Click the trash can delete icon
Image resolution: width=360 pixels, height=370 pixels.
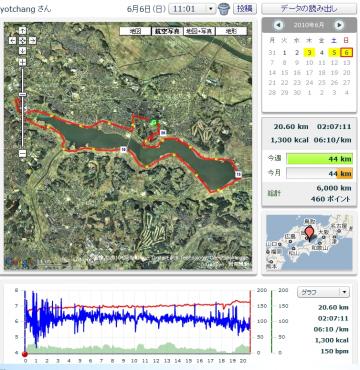(x=224, y=8)
